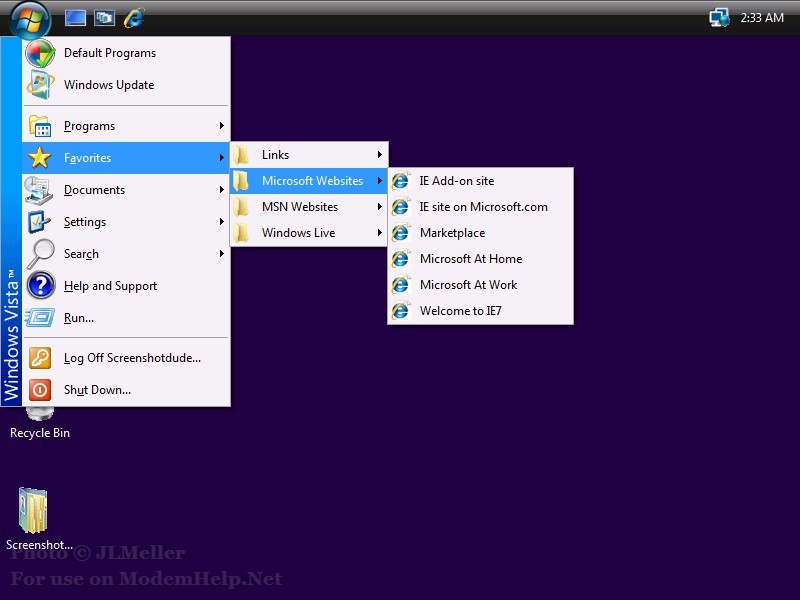Click the Windows Live folder icon

[x=241, y=233]
